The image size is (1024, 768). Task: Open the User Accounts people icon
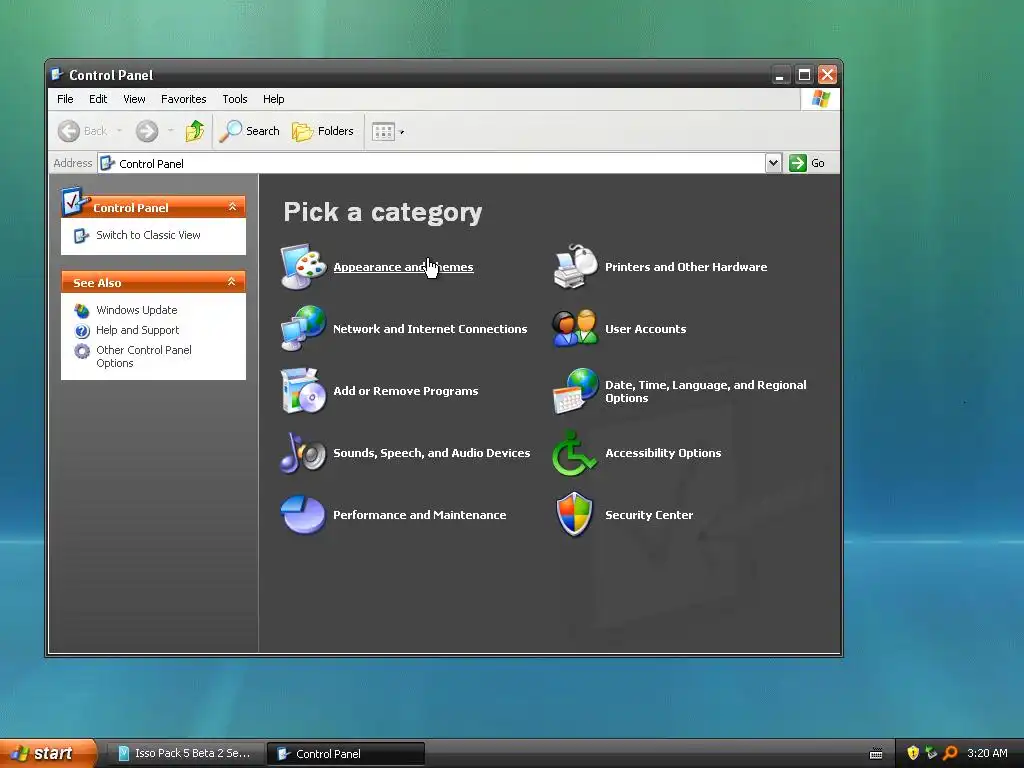pos(575,328)
